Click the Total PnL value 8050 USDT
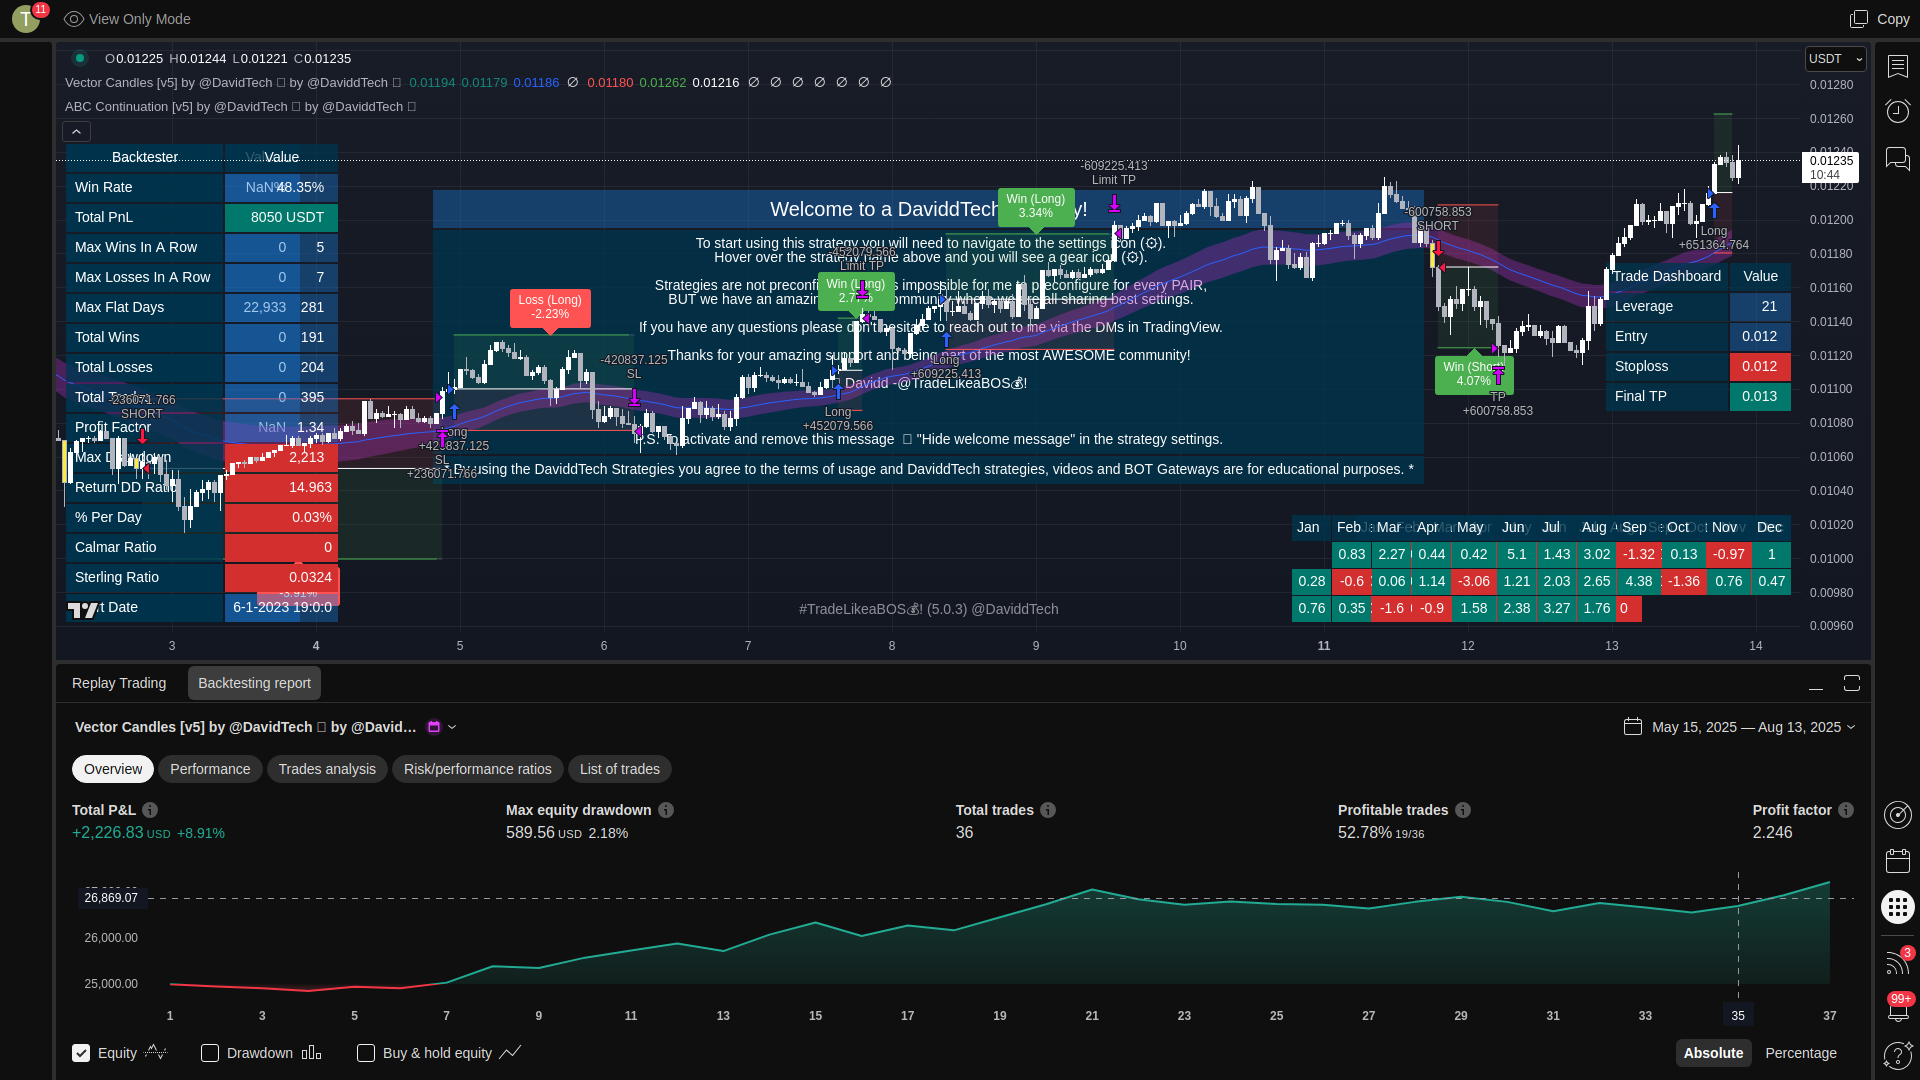The height and width of the screenshot is (1080, 1920). [x=281, y=218]
